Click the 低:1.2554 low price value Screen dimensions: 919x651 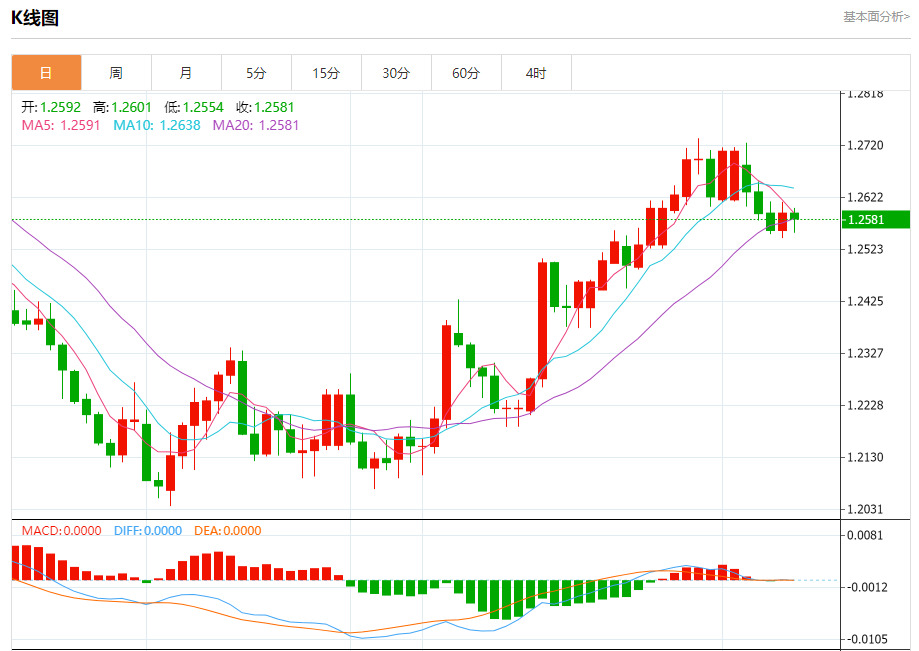point(194,107)
